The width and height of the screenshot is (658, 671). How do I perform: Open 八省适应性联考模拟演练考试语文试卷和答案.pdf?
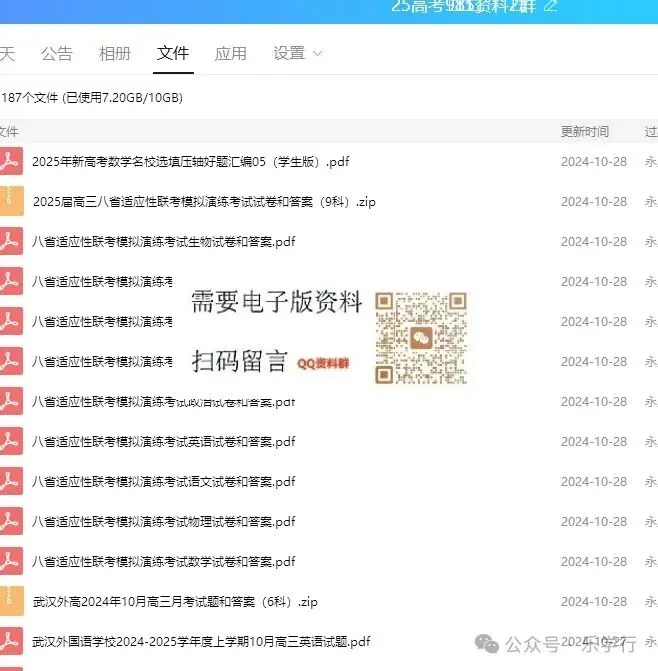(163, 482)
